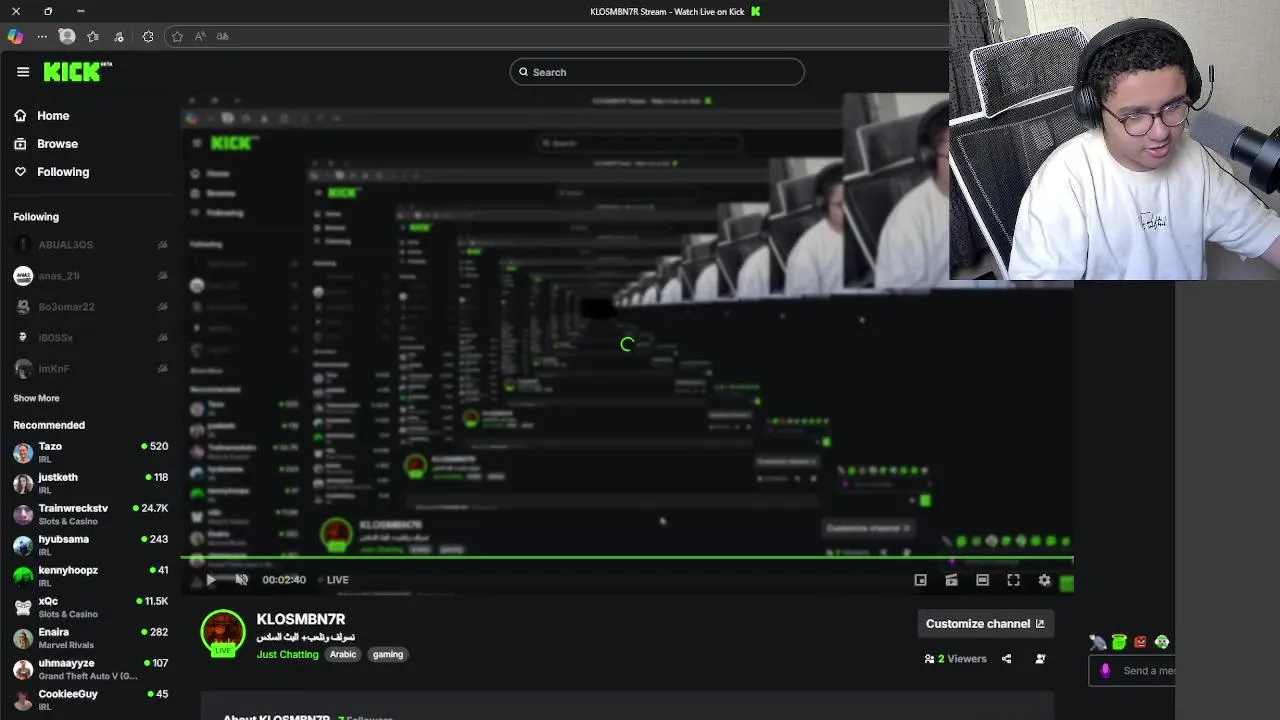The height and width of the screenshot is (720, 1280).
Task: Open browser three-dots settings menu
Action: pos(42,36)
